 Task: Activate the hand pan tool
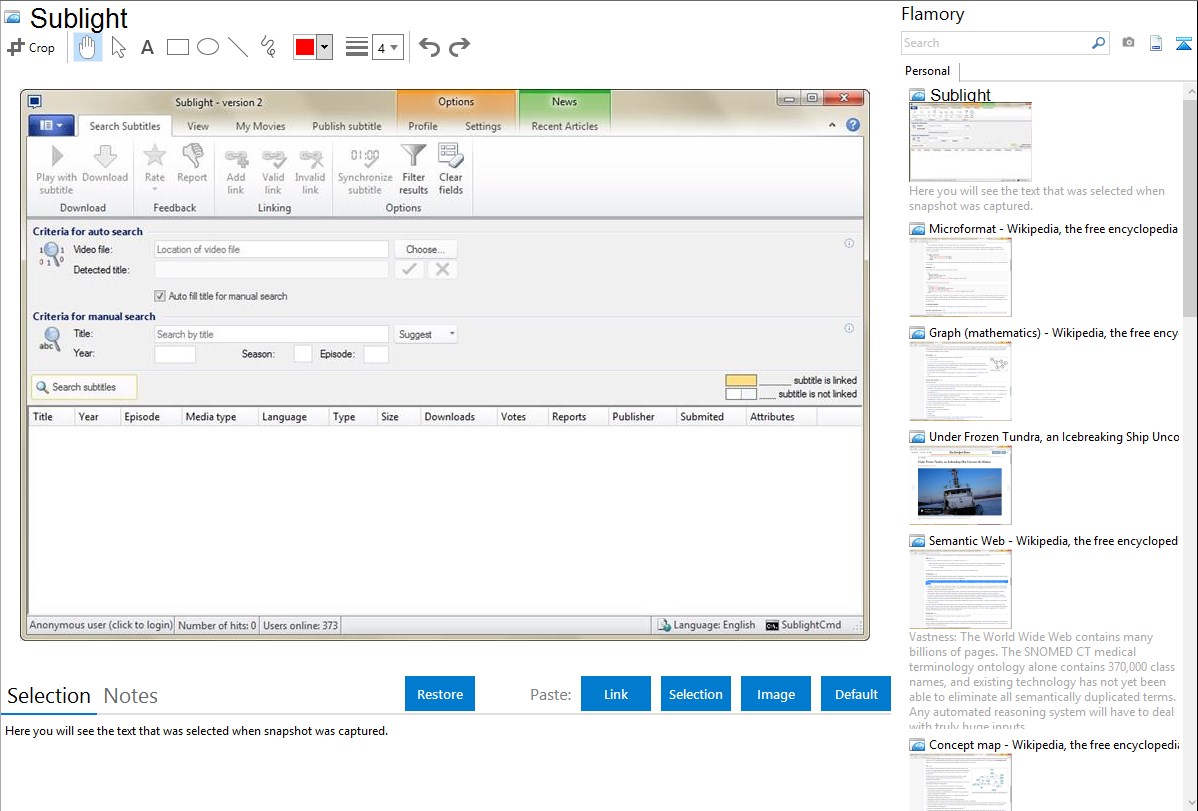click(x=88, y=47)
